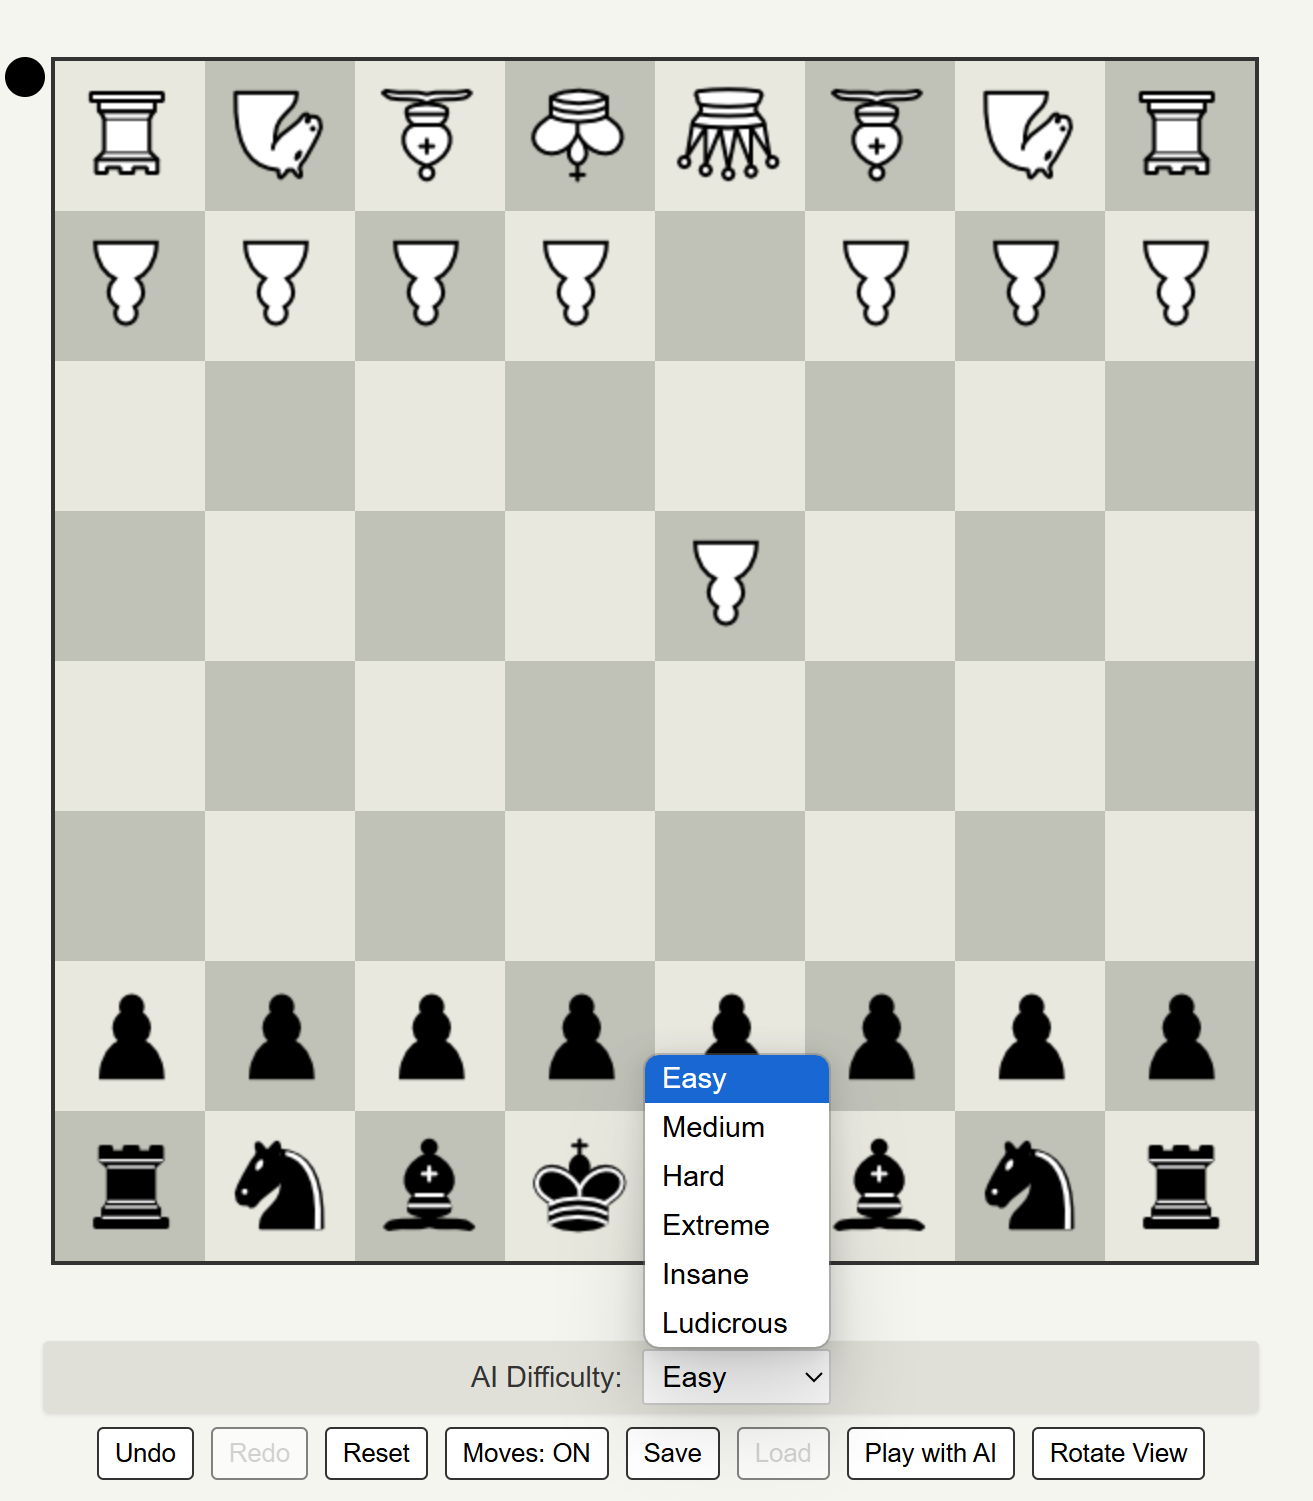The image size is (1313, 1501).
Task: Click the black king piece
Action: (x=580, y=1185)
